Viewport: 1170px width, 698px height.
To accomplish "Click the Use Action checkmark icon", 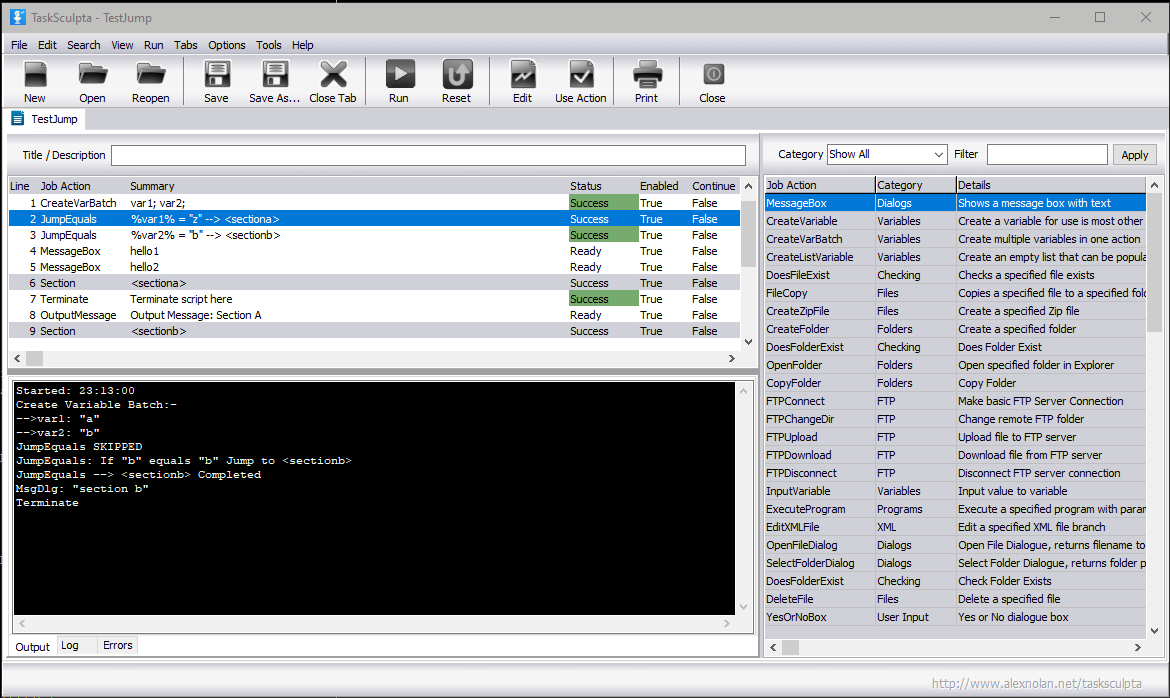I will click(x=581, y=75).
